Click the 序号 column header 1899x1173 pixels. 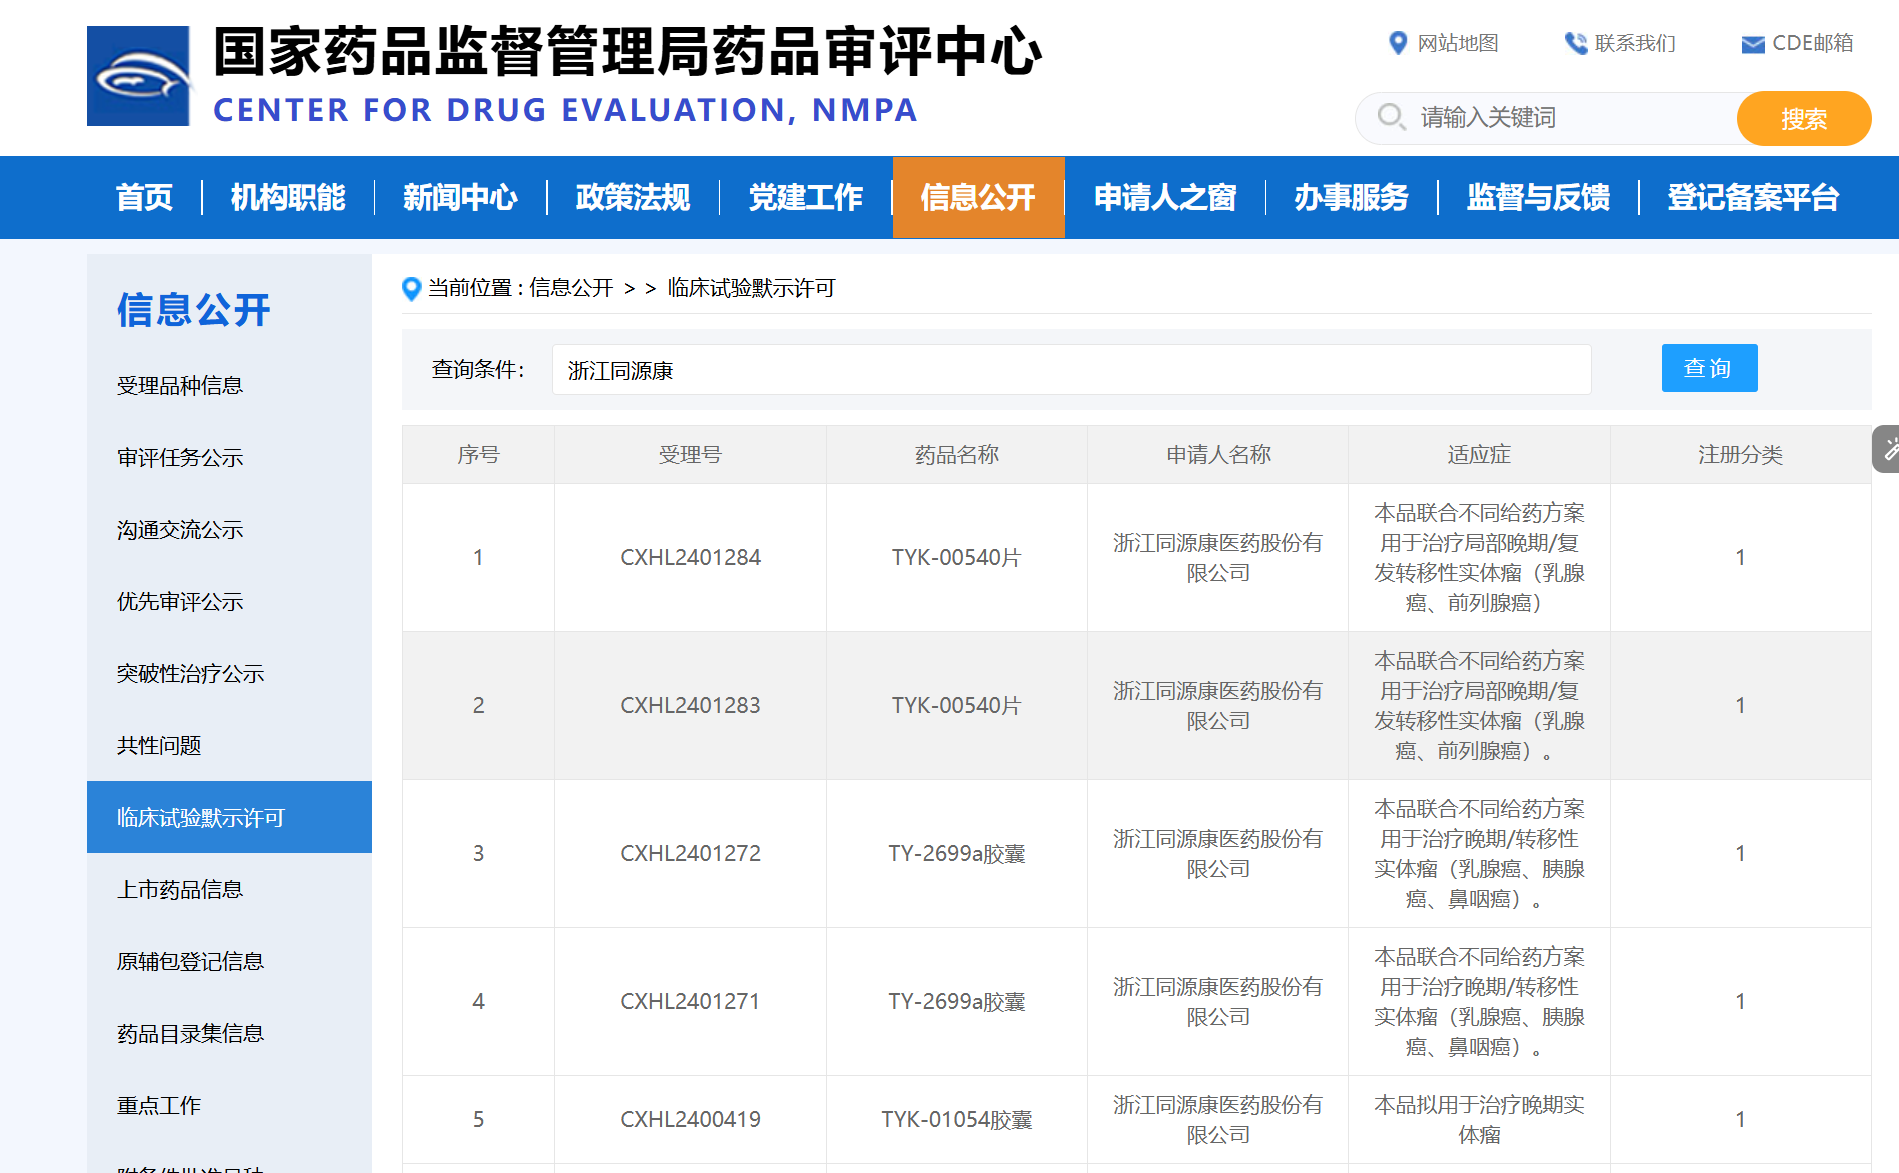(478, 455)
